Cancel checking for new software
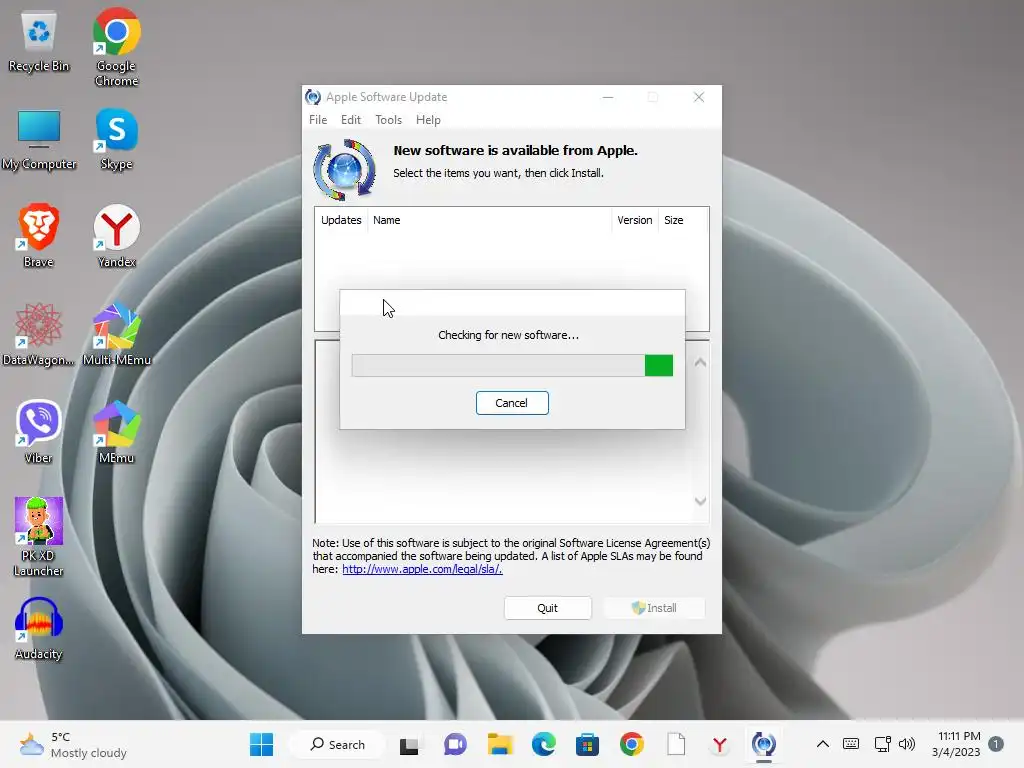1024x768 pixels. 512,403
